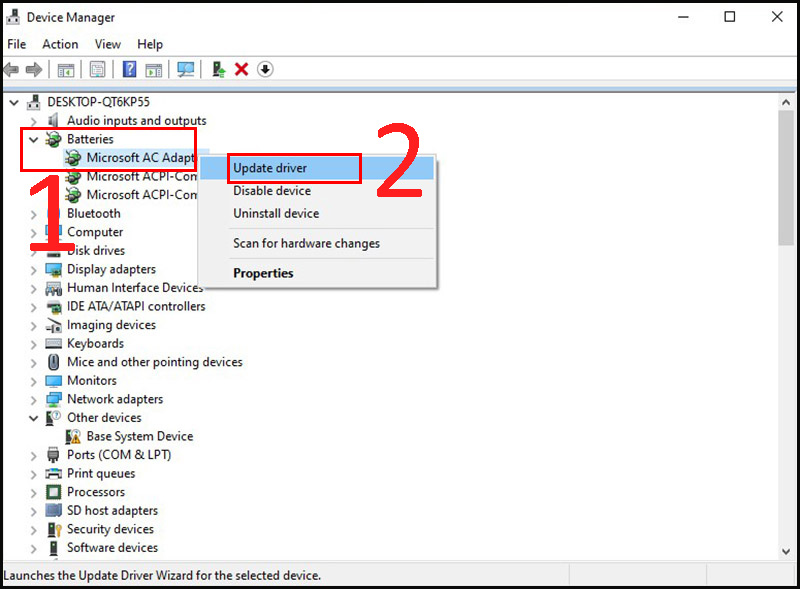The width and height of the screenshot is (800, 589).
Task: Open the View menu
Action: (108, 44)
